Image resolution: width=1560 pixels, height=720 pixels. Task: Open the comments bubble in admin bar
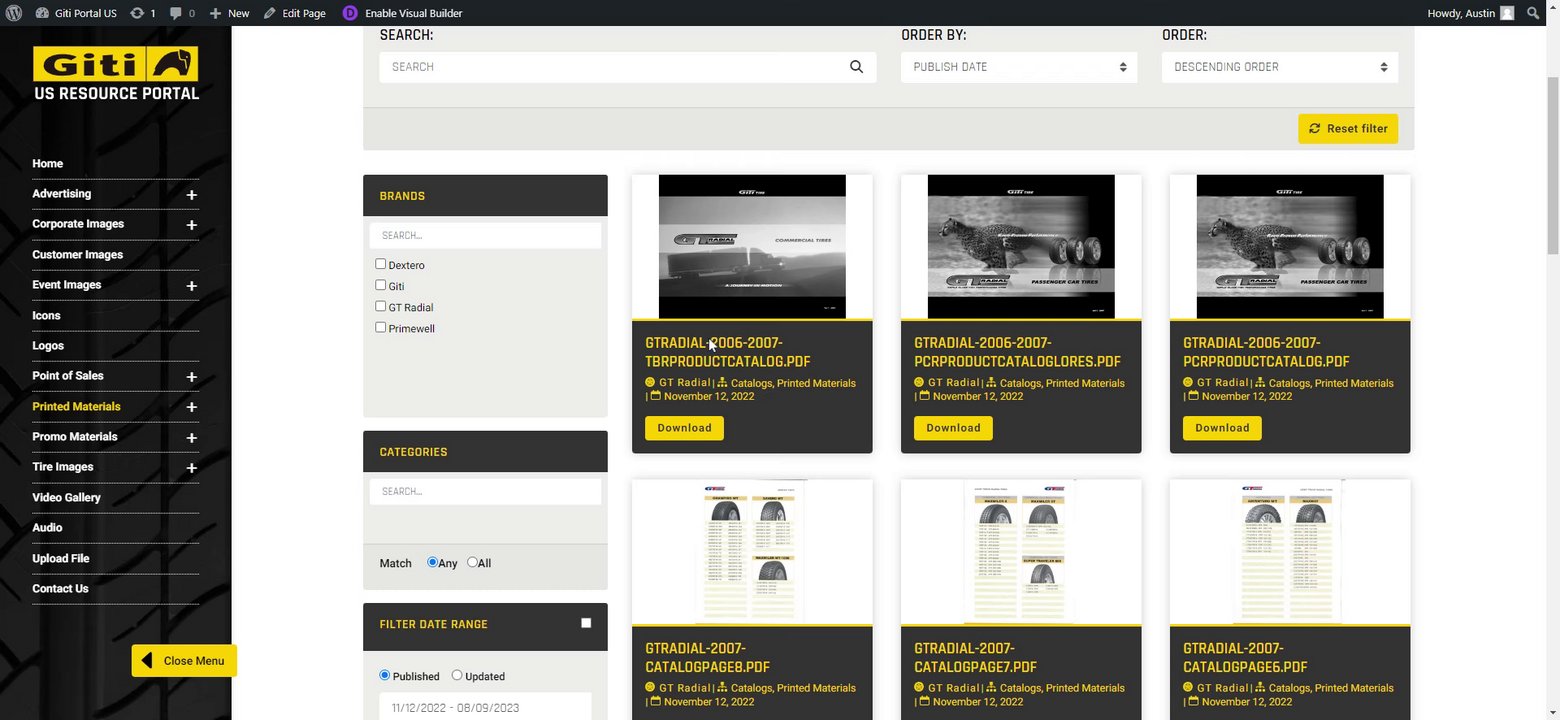coord(182,13)
